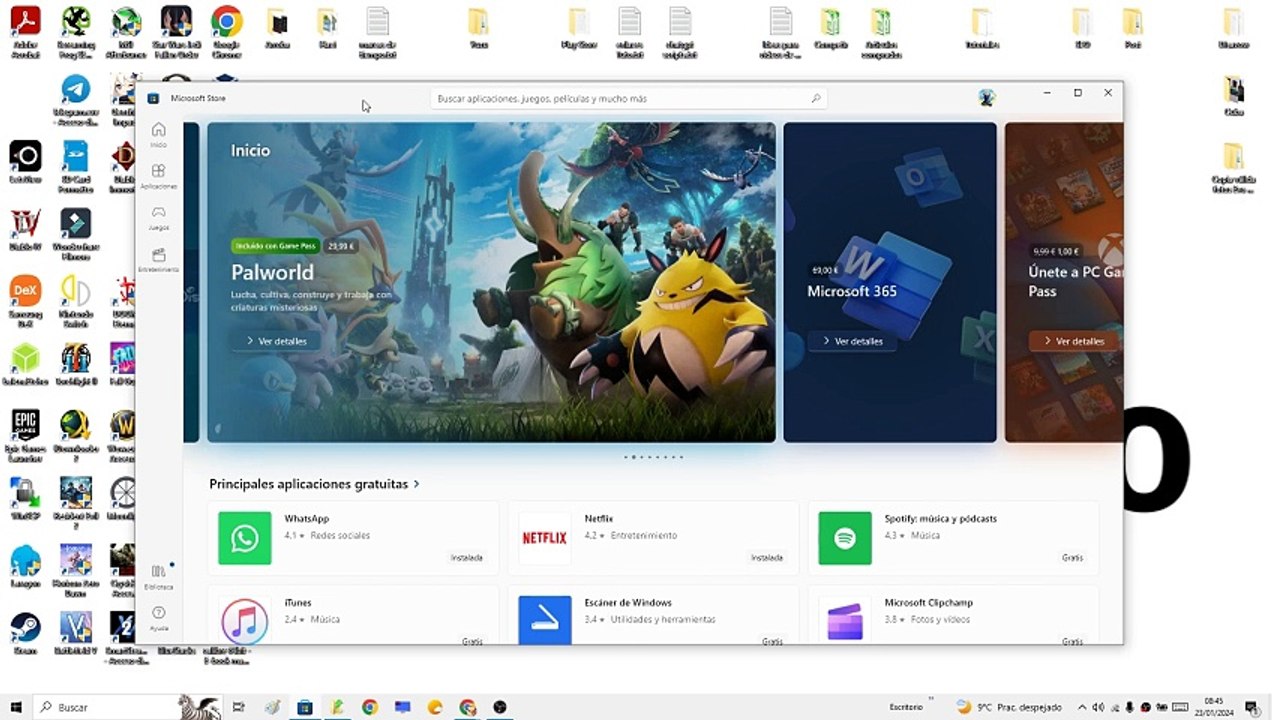Click Ver detalles for Palworld
This screenshot has width=1272, height=720.
click(x=276, y=341)
